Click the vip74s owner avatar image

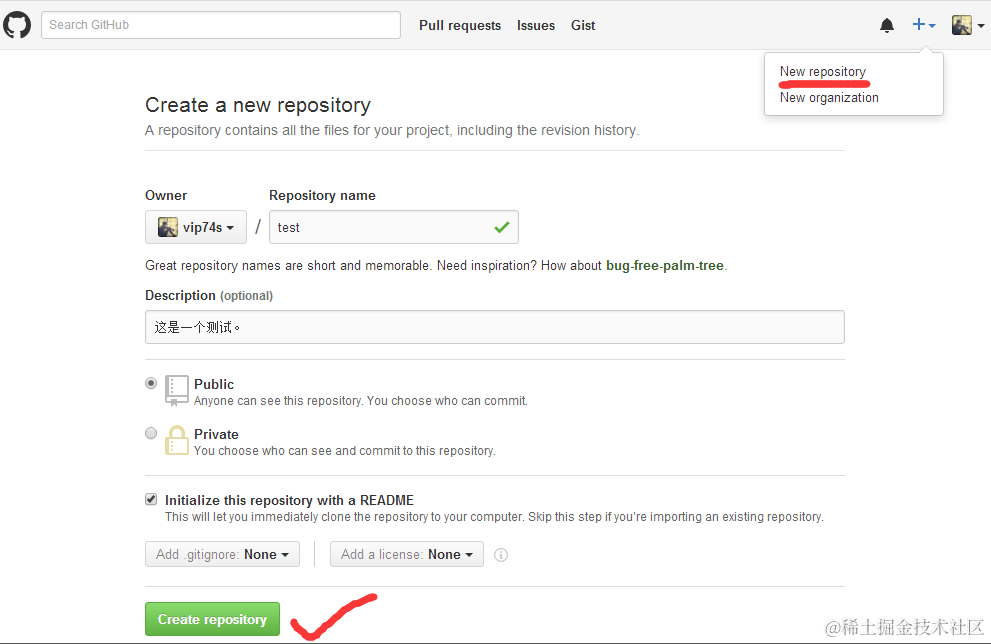167,227
